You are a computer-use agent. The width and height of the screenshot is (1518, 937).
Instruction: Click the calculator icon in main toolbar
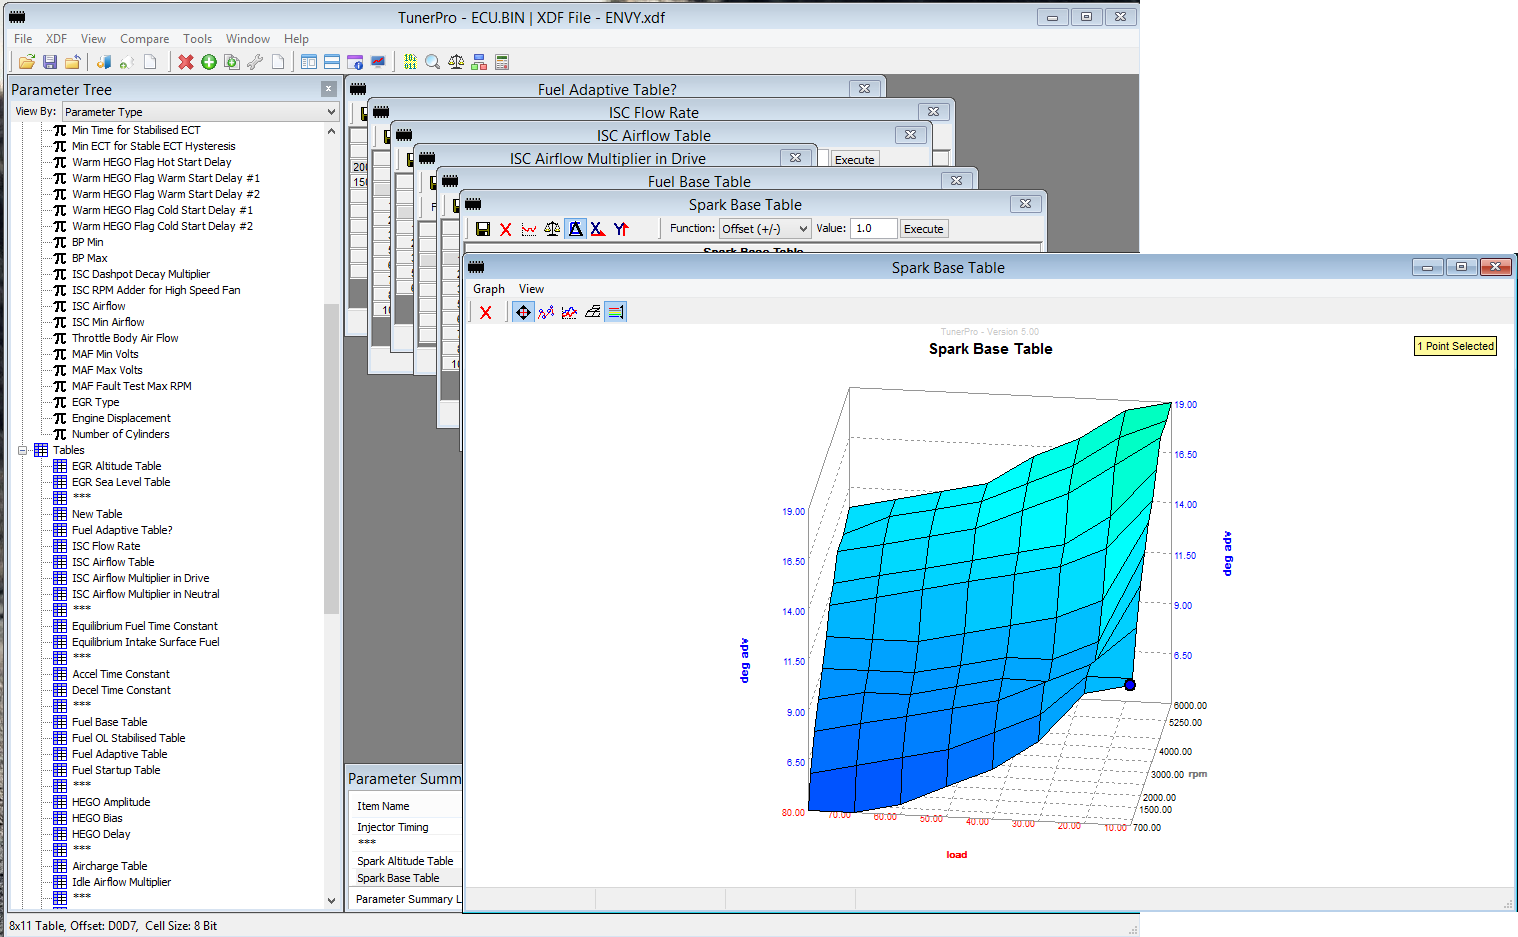[502, 62]
